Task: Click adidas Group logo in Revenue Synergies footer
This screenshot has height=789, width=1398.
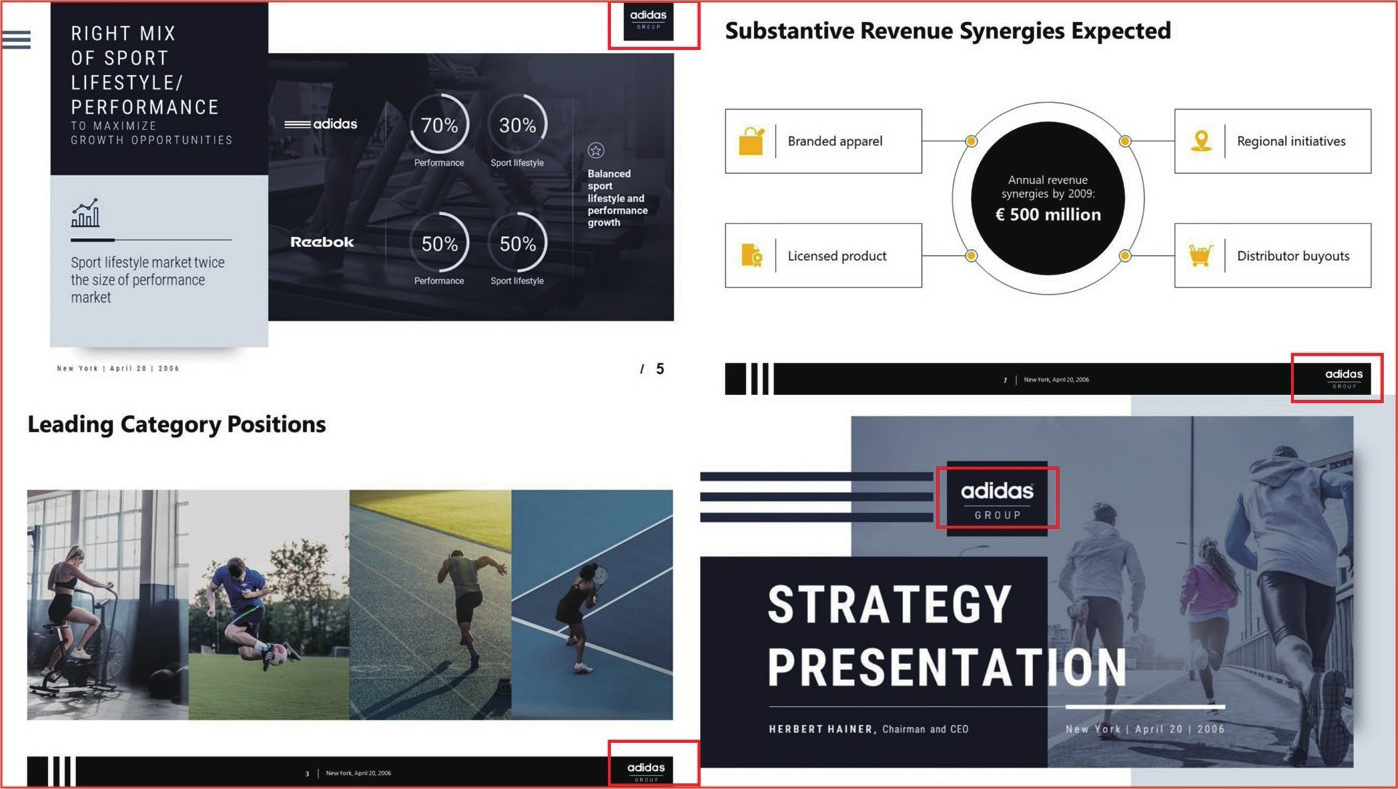Action: [1343, 378]
